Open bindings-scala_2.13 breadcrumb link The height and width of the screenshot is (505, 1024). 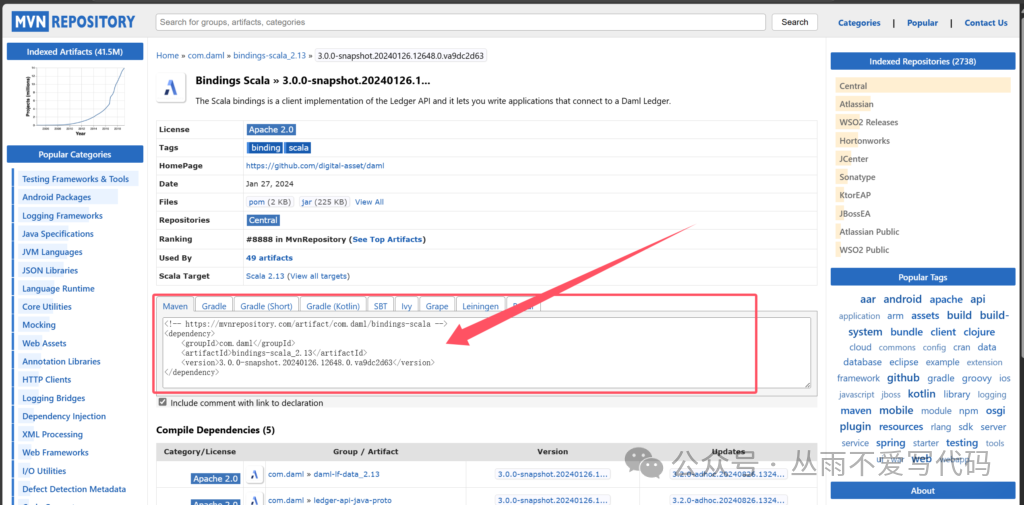(269, 56)
